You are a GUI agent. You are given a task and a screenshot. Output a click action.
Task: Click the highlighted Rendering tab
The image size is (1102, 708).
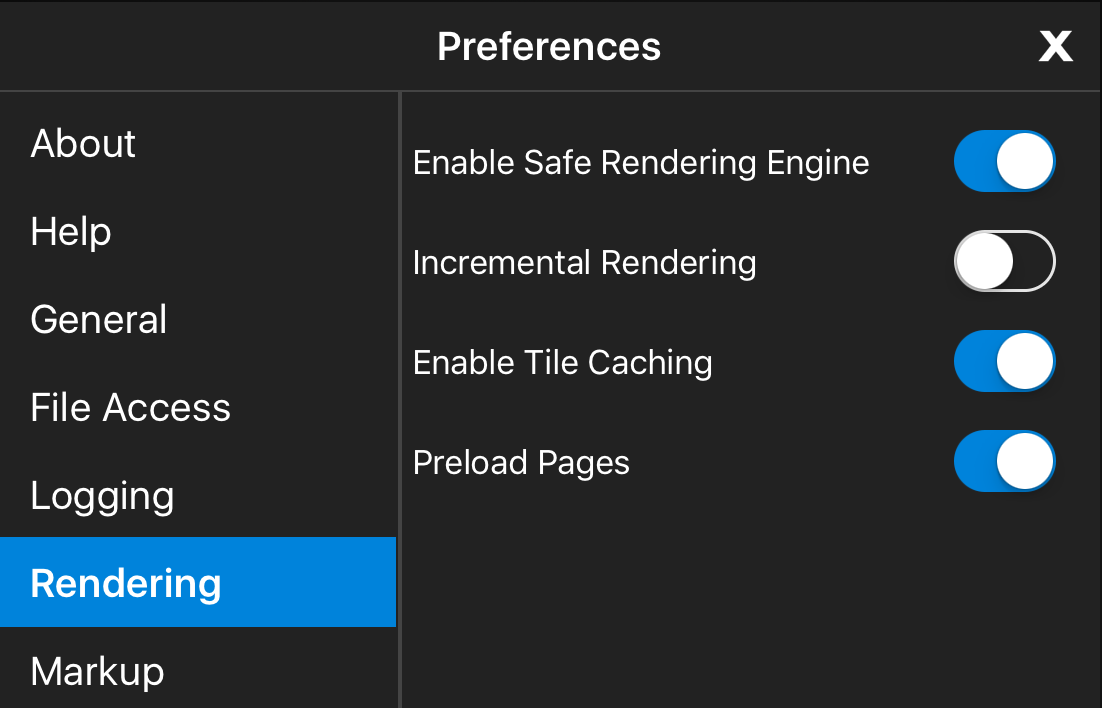126,583
